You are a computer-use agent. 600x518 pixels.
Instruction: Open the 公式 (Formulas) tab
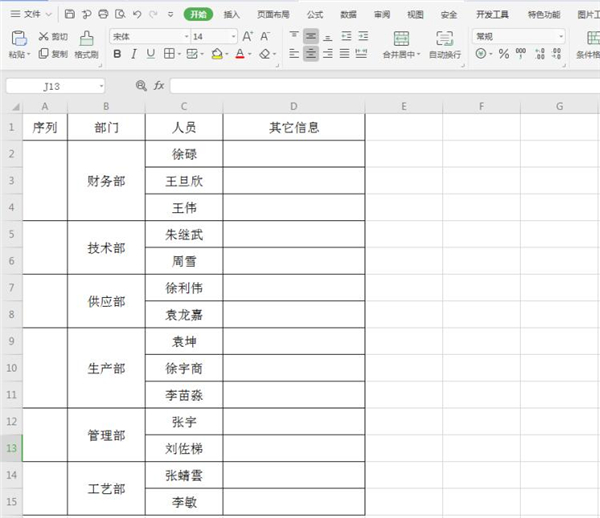click(314, 15)
